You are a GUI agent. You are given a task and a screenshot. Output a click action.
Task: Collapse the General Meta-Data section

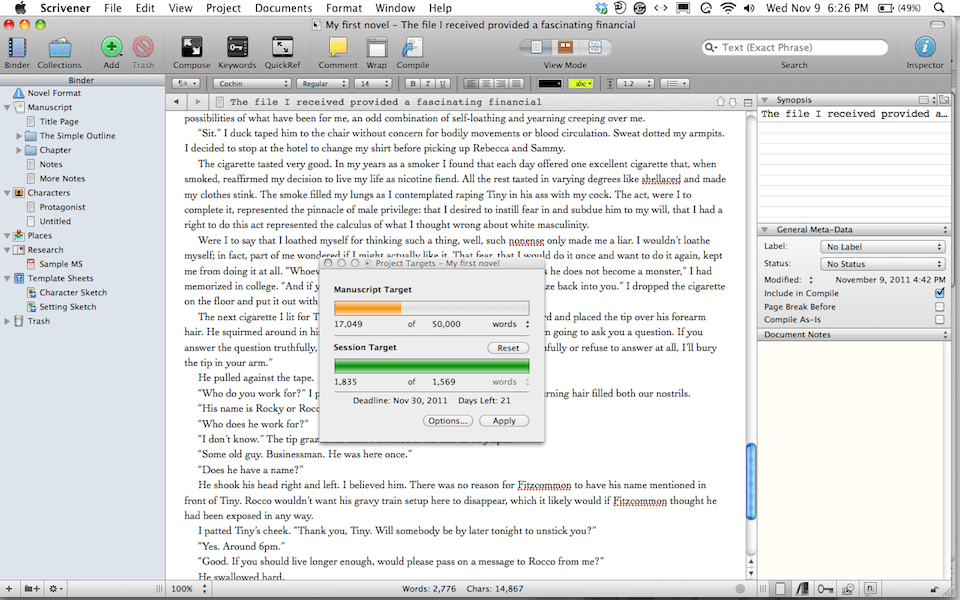pyautogui.click(x=765, y=230)
